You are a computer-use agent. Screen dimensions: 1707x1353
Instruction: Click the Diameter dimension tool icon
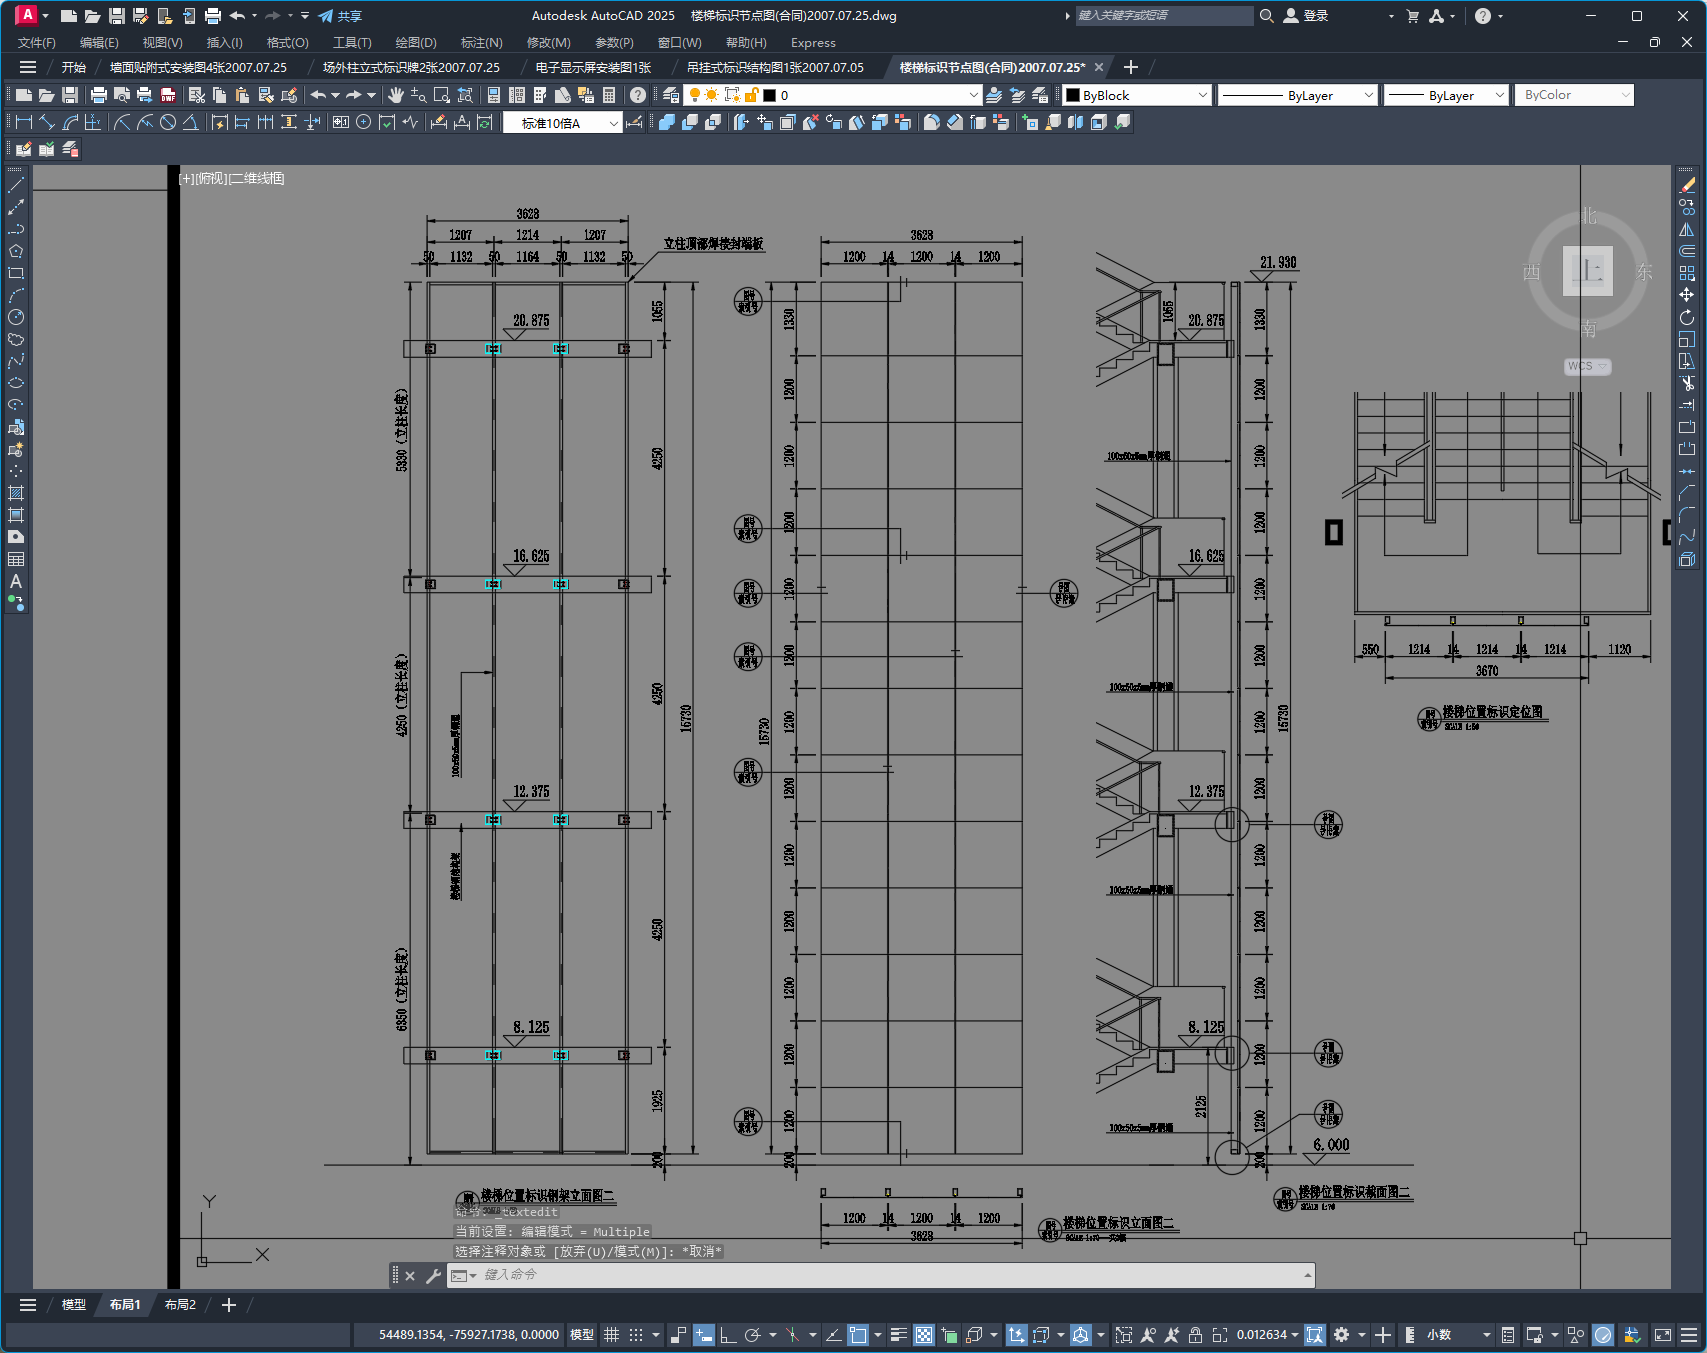168,122
